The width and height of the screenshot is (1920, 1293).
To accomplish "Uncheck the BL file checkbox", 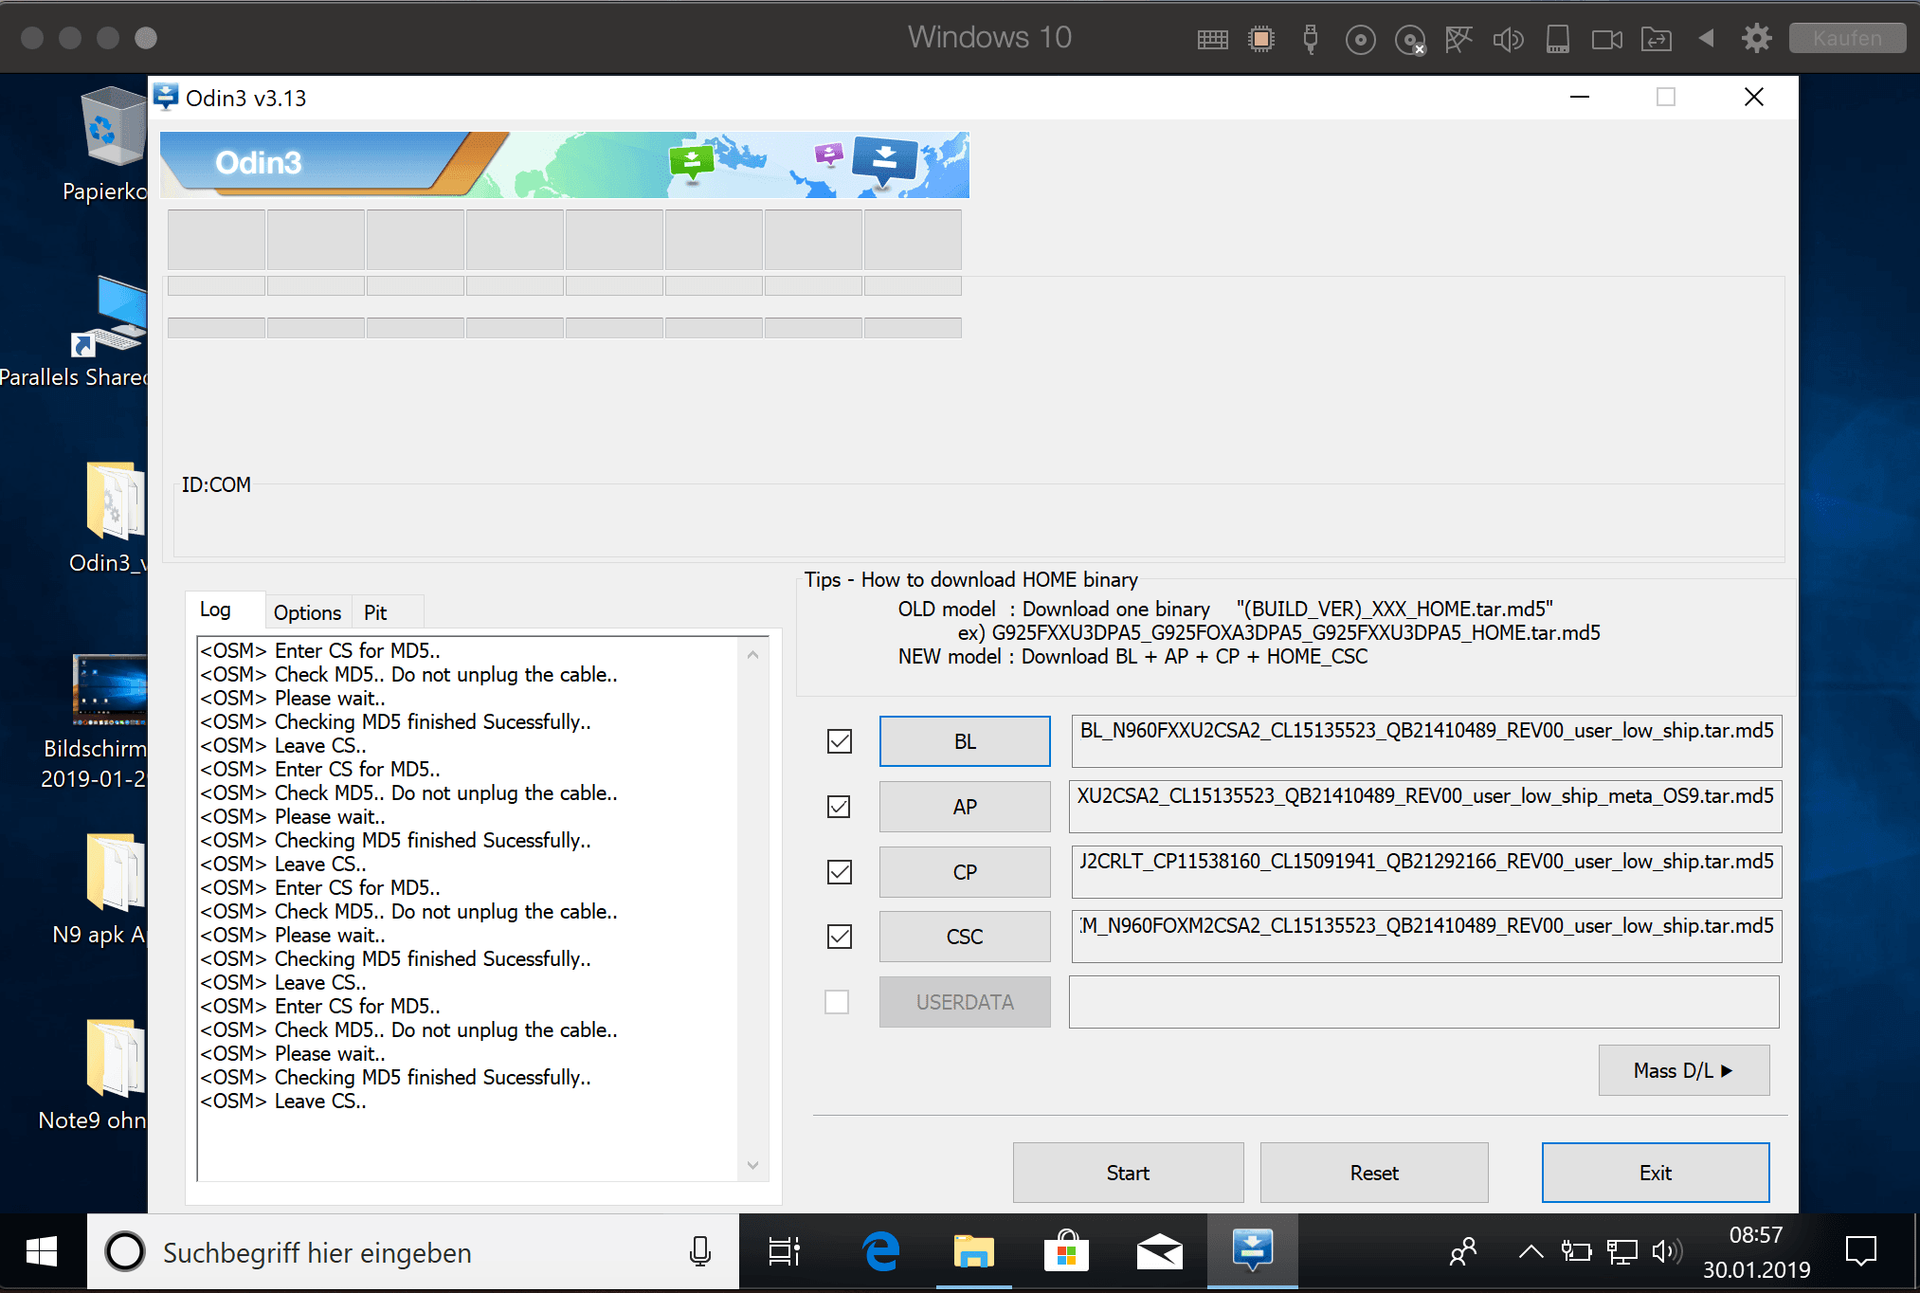I will pos(839,741).
